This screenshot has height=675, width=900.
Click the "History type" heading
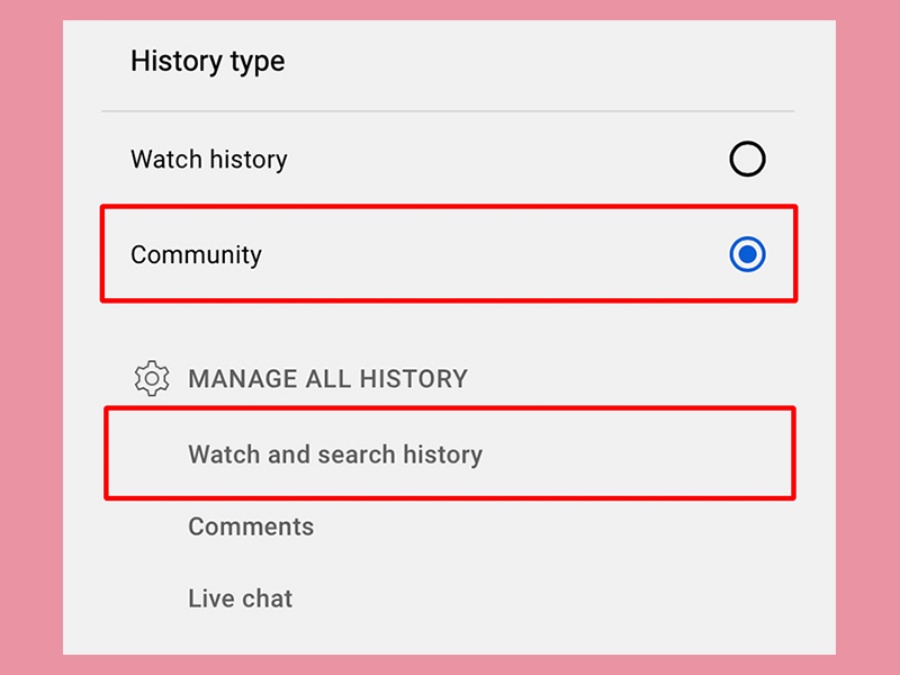(x=207, y=61)
